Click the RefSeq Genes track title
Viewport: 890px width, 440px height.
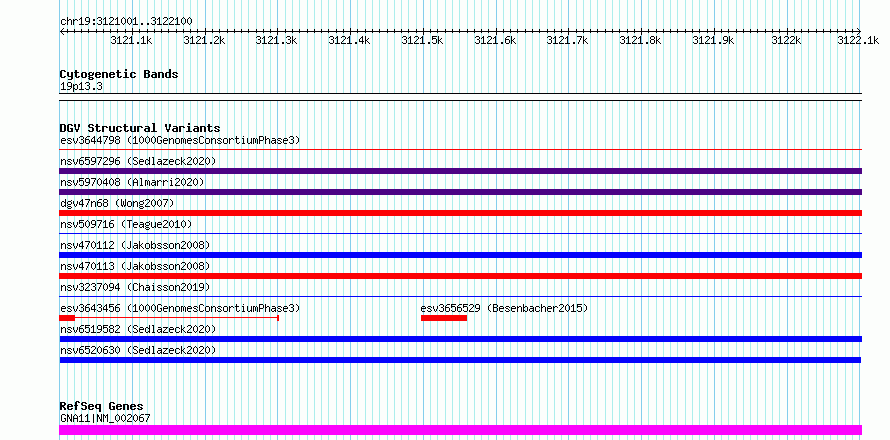(x=102, y=407)
